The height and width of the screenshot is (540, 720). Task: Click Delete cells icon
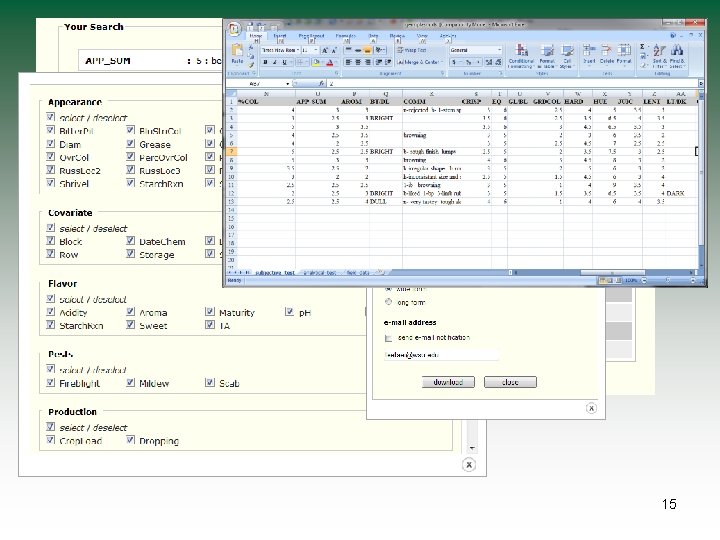pos(607,53)
